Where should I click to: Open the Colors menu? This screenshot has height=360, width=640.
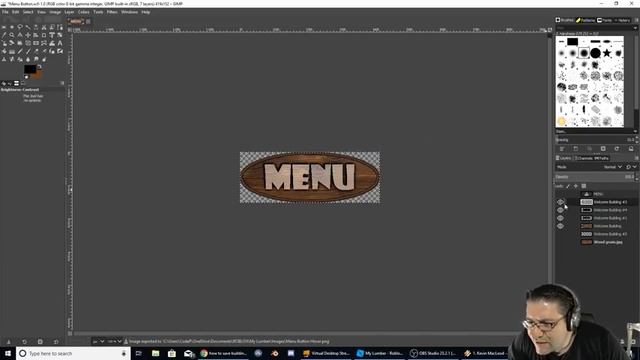(x=84, y=12)
